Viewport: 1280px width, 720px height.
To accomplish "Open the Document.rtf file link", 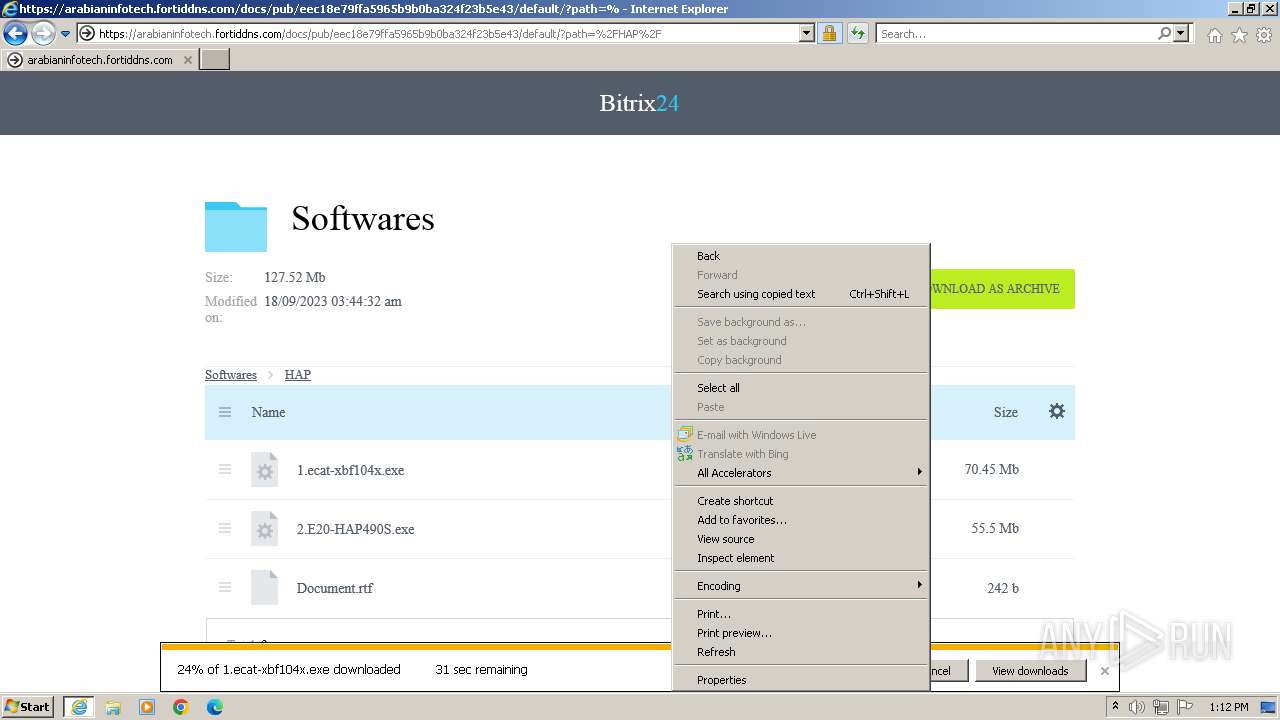I will [x=334, y=588].
